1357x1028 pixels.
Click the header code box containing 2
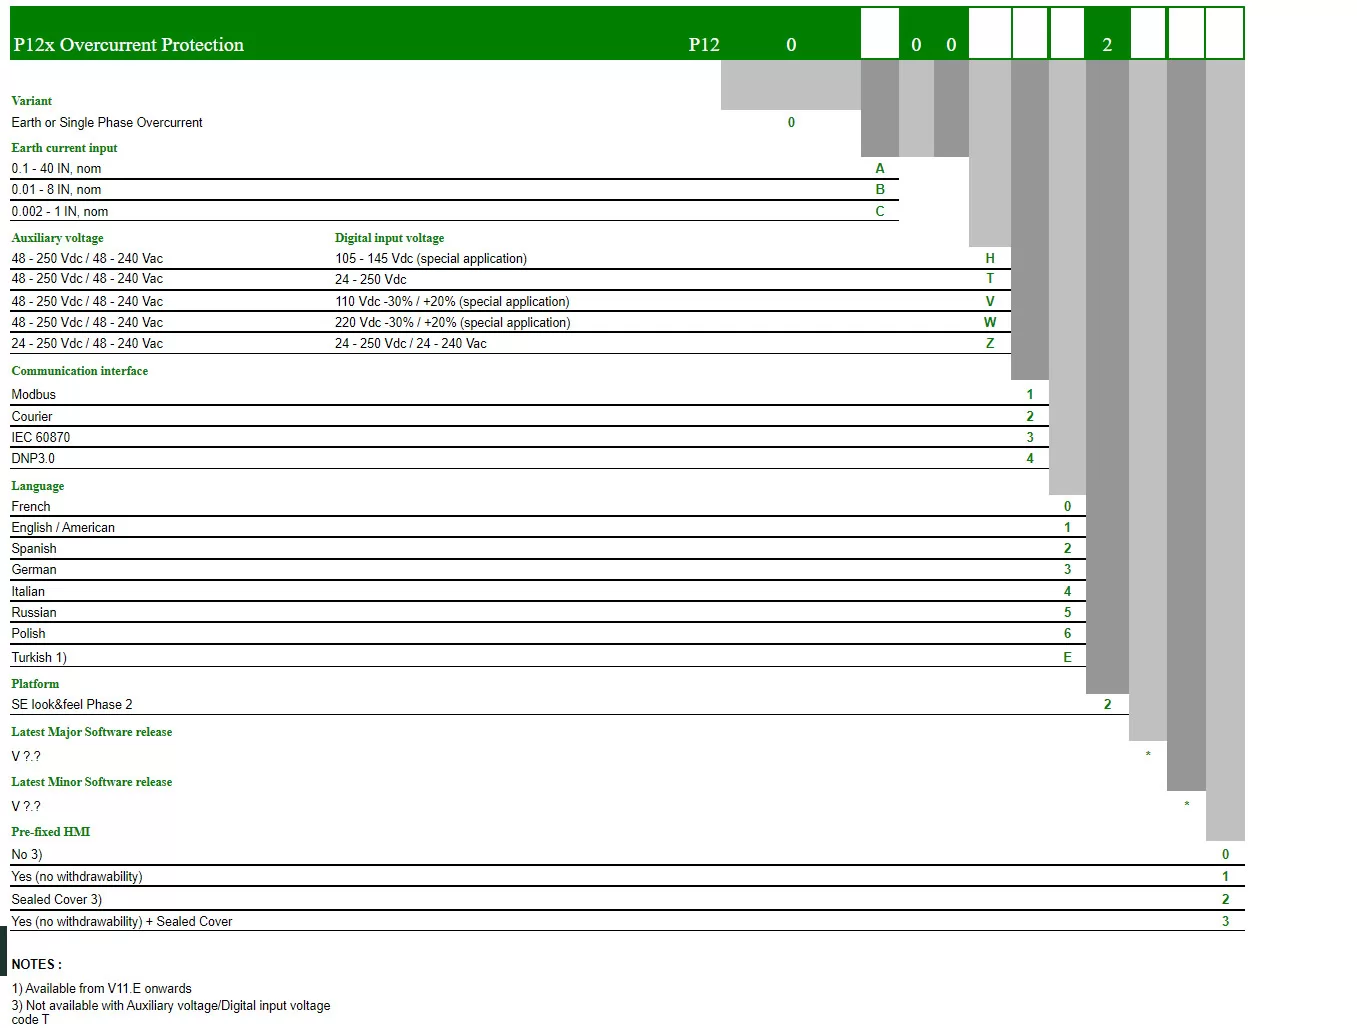[x=1107, y=34]
